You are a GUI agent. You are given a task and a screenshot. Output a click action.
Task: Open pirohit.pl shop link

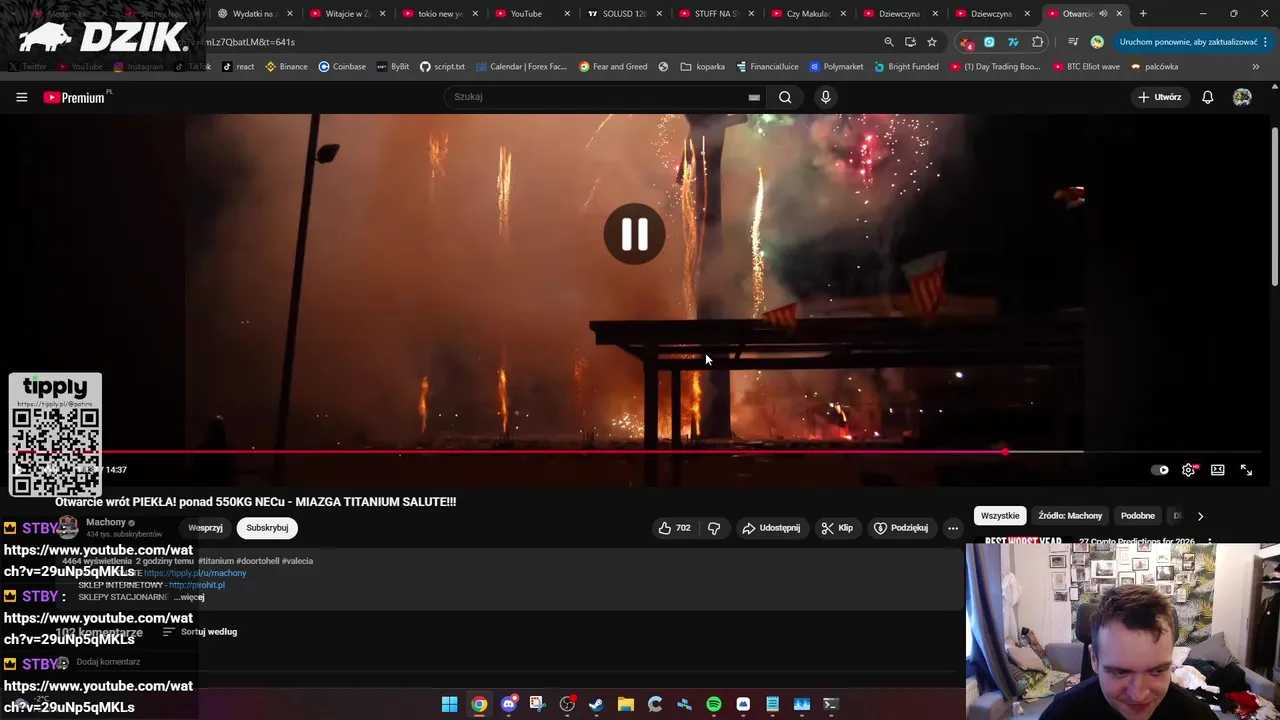pos(197,585)
